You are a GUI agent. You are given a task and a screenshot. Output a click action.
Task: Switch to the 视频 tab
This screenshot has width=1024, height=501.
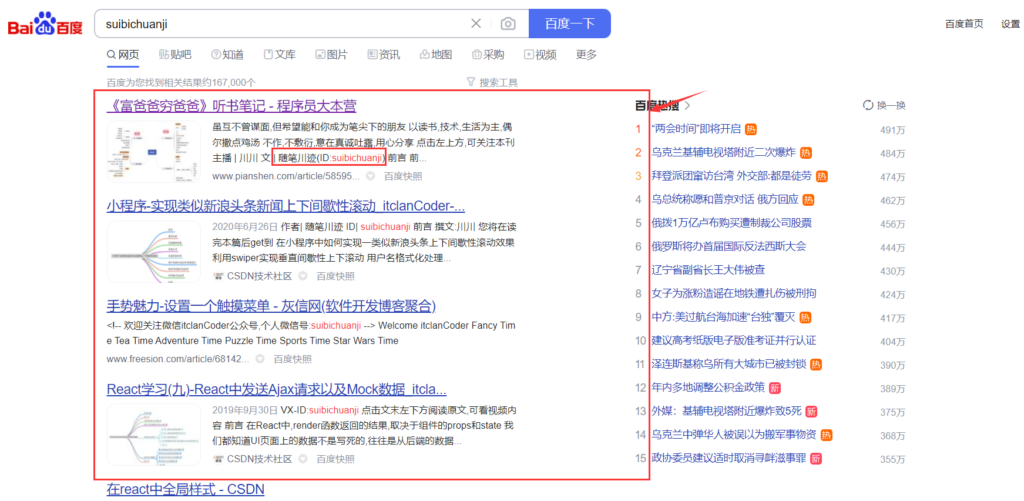(x=540, y=55)
